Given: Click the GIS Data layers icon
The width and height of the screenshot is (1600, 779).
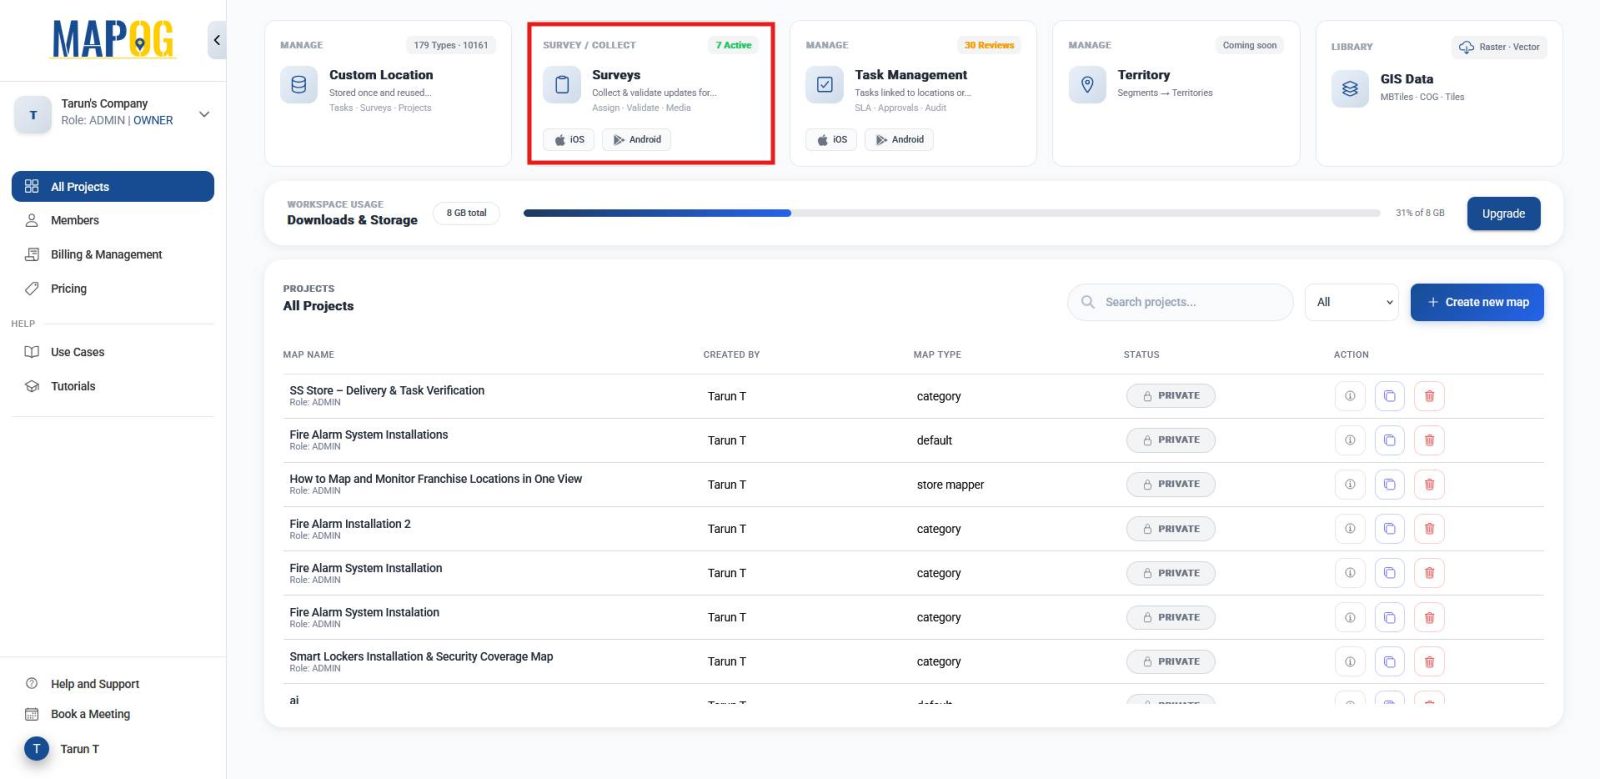Looking at the screenshot, I should (x=1349, y=89).
